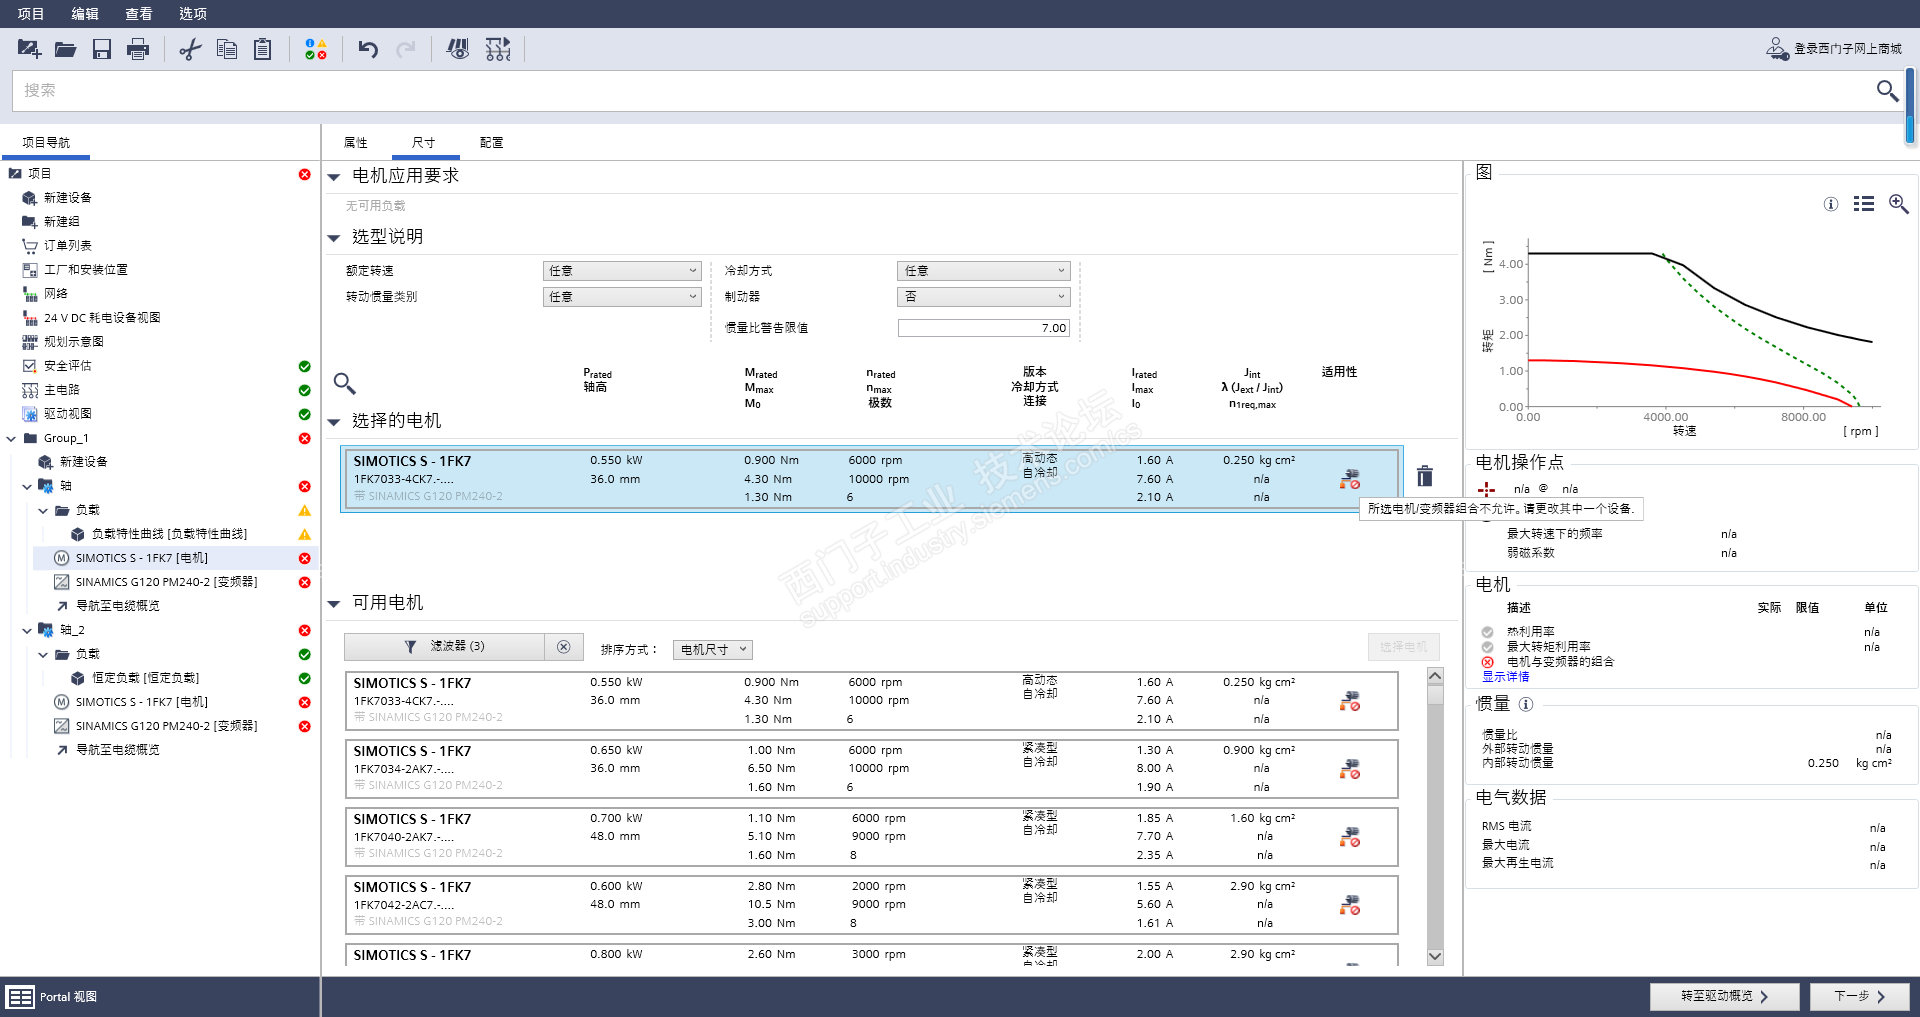Select the 1FK7040-2AK7 motor row
1920x1017 pixels.
click(871, 836)
